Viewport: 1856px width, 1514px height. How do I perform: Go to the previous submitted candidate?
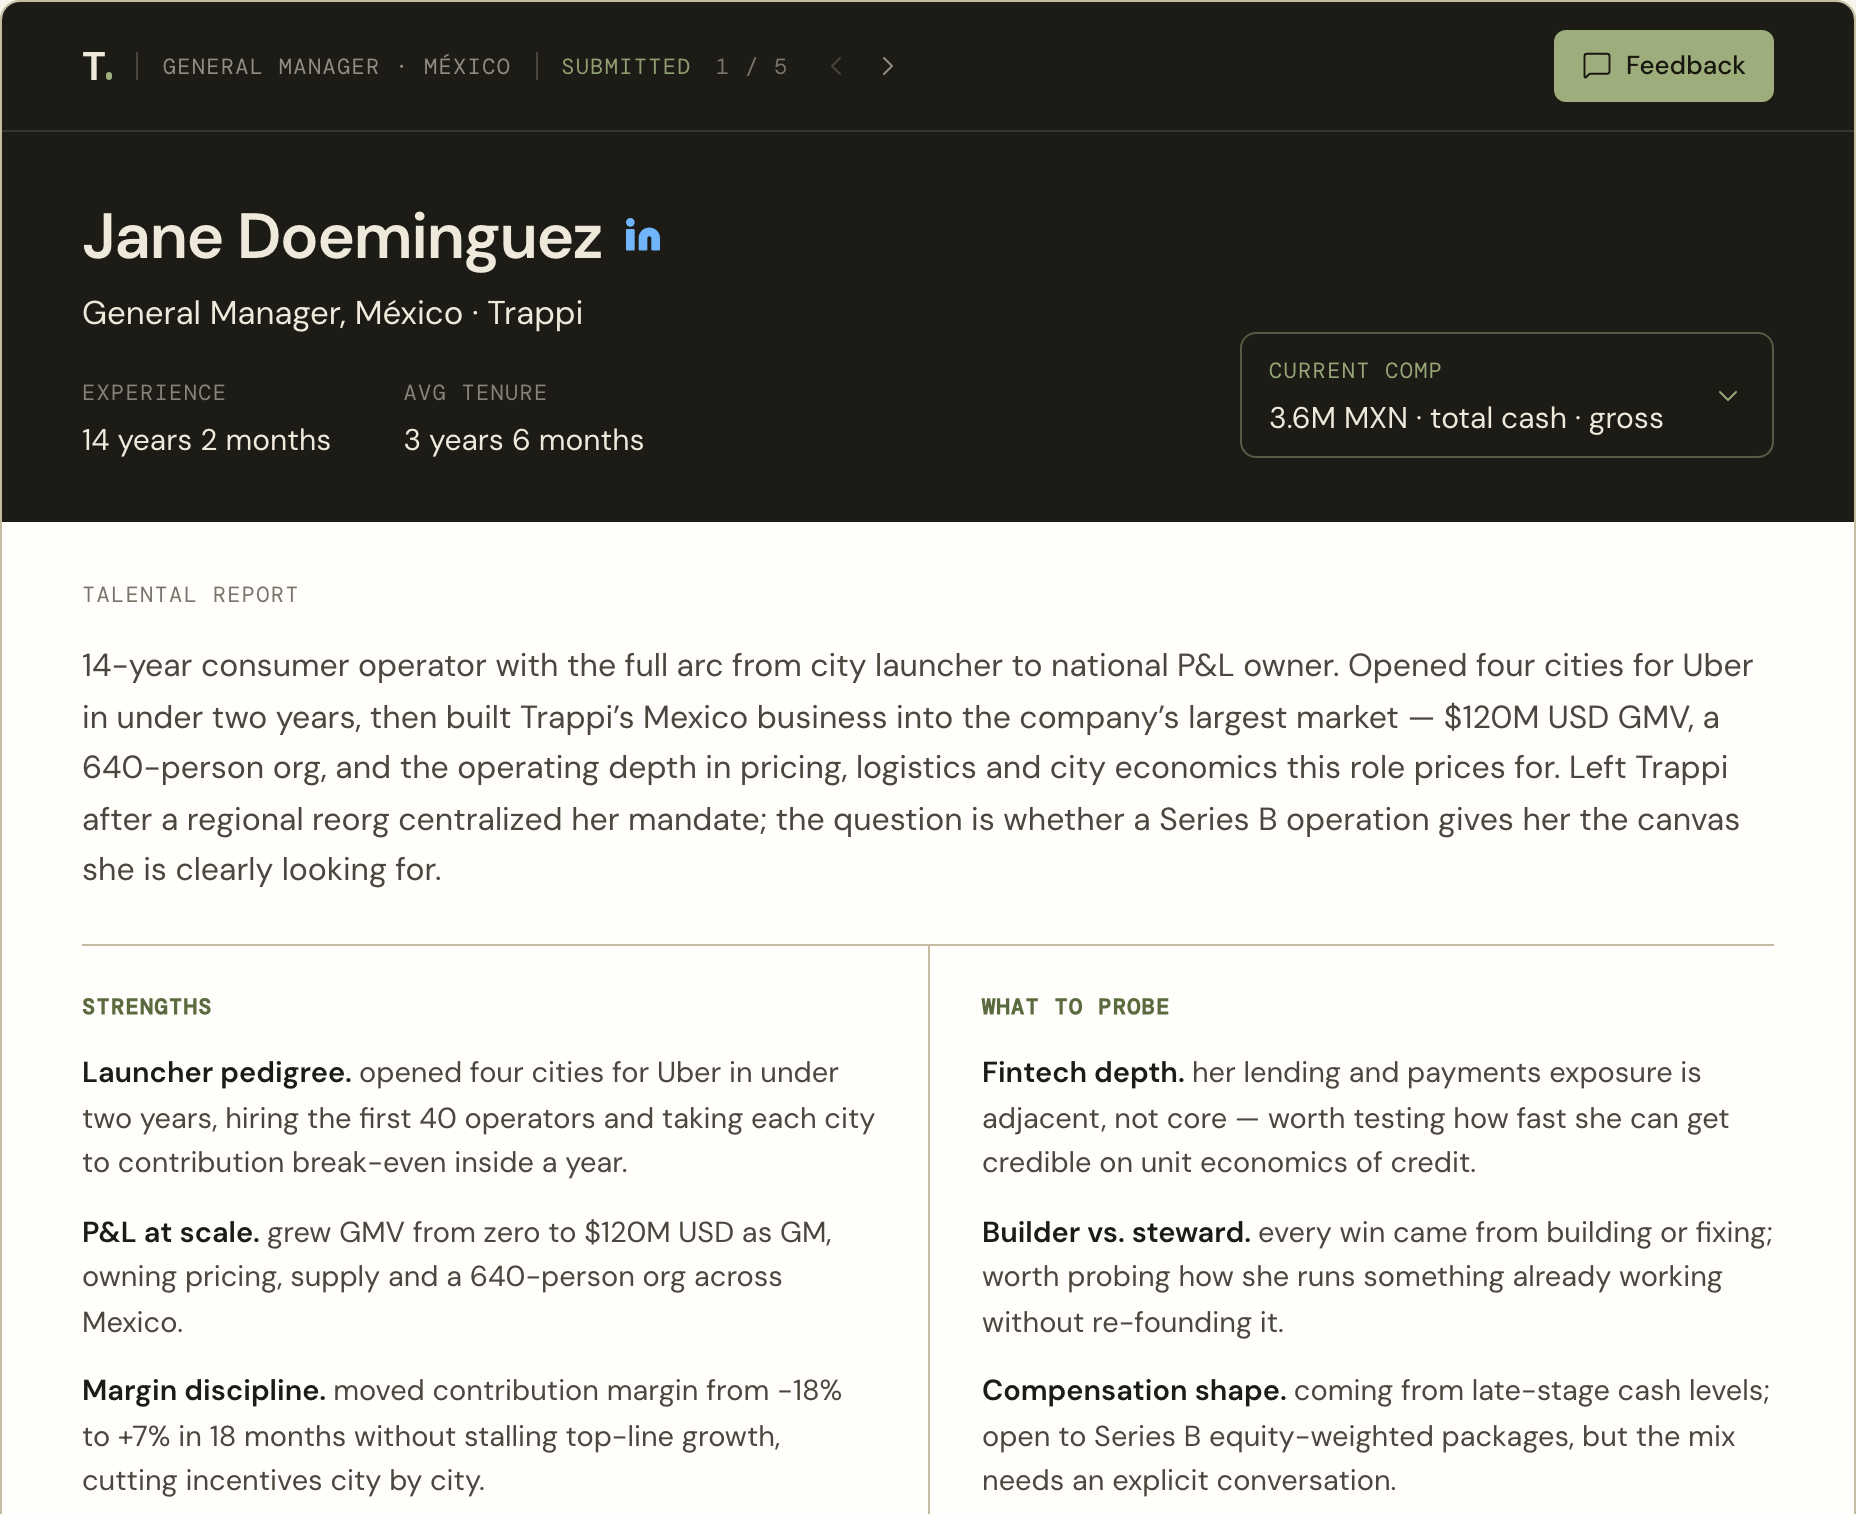pos(837,66)
